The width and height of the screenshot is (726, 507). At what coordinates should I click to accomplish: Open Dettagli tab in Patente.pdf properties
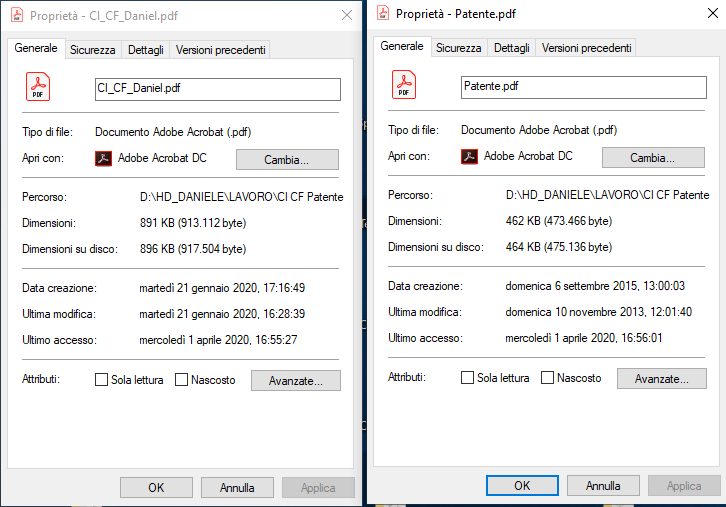point(512,48)
